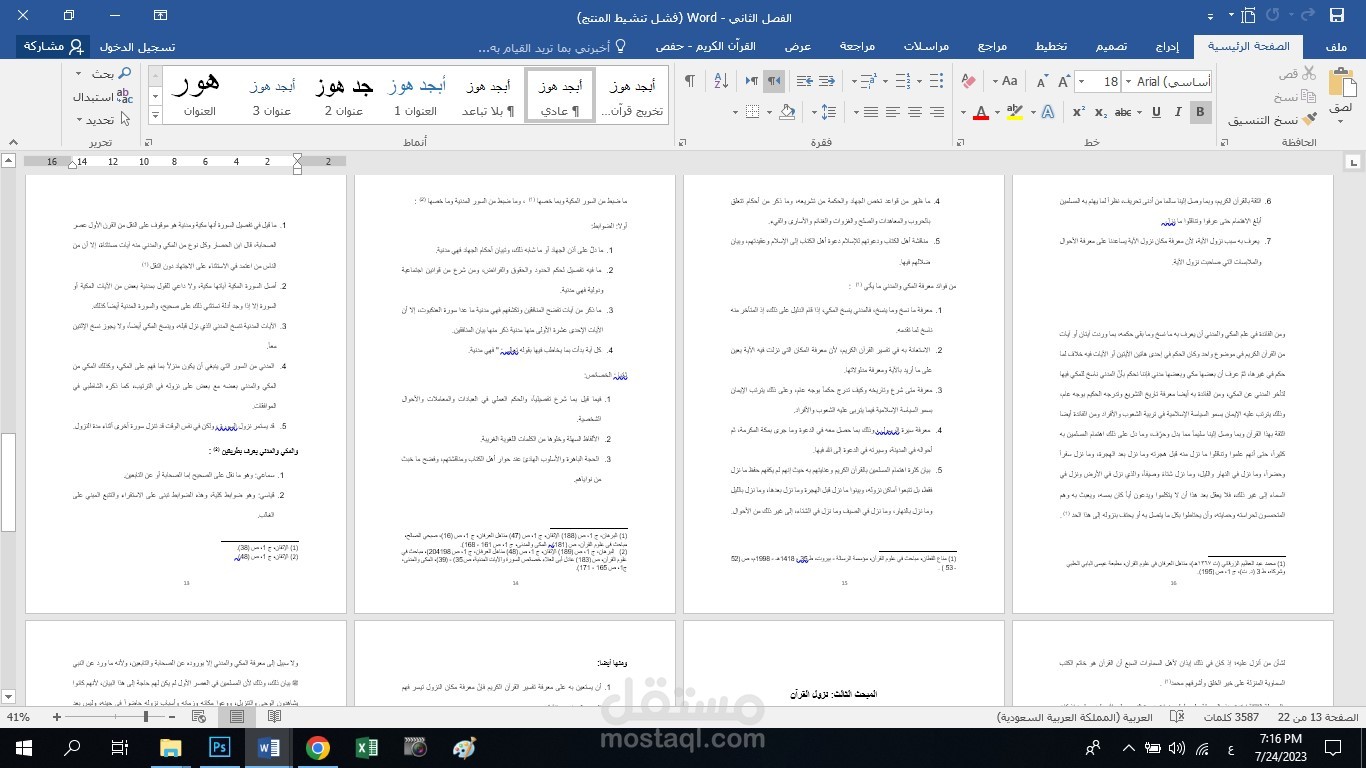Toggle Show/Hide paragraph marks (¶)

(690, 81)
